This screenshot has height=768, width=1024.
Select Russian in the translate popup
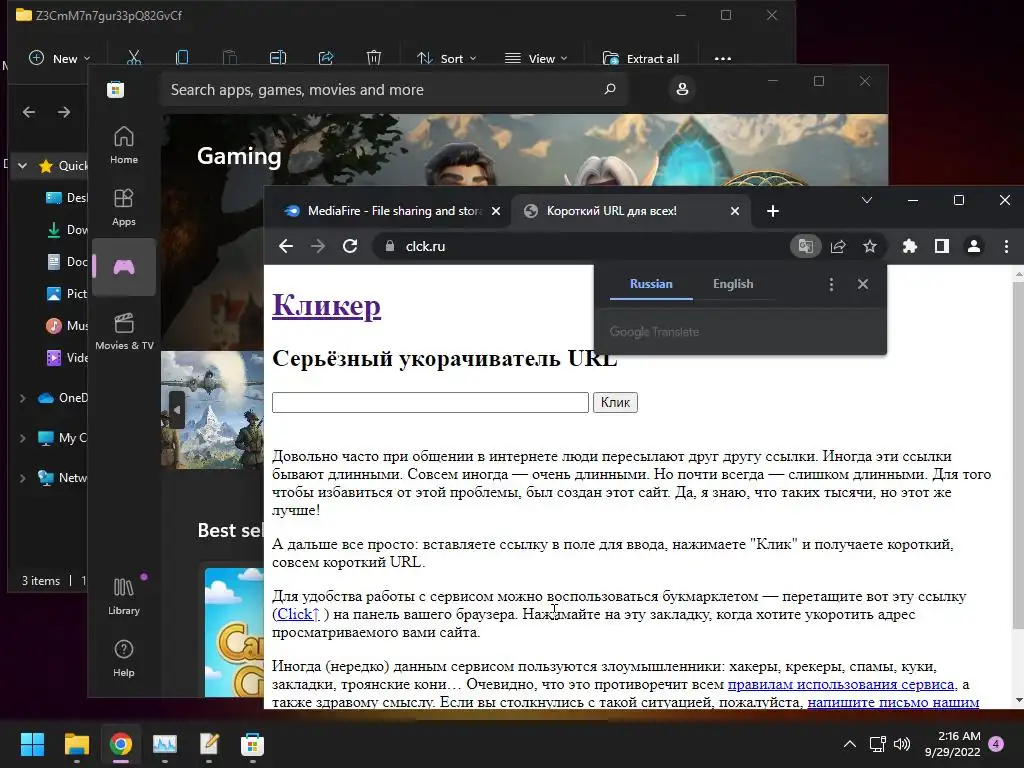click(x=651, y=284)
